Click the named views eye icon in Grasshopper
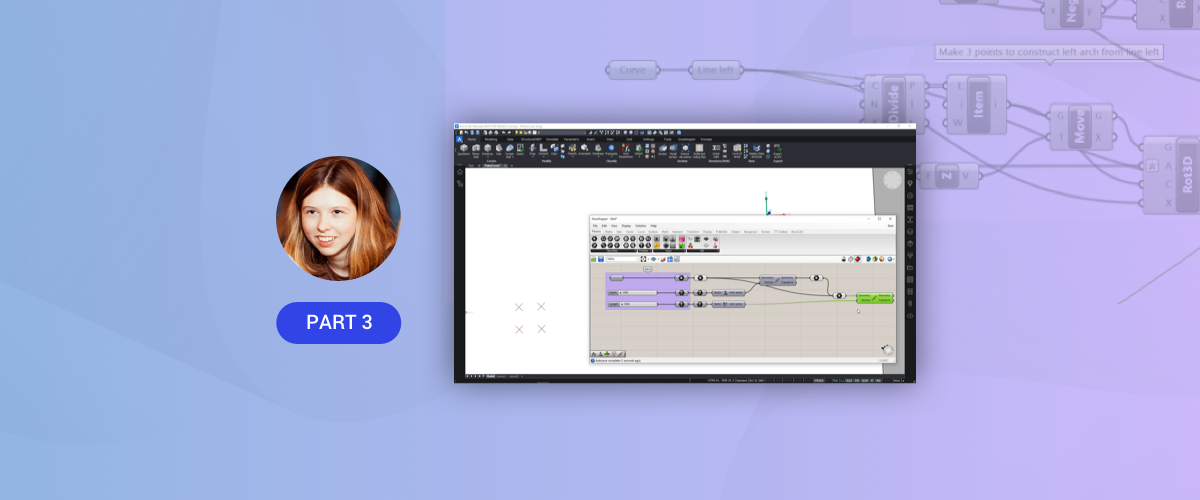 (653, 259)
